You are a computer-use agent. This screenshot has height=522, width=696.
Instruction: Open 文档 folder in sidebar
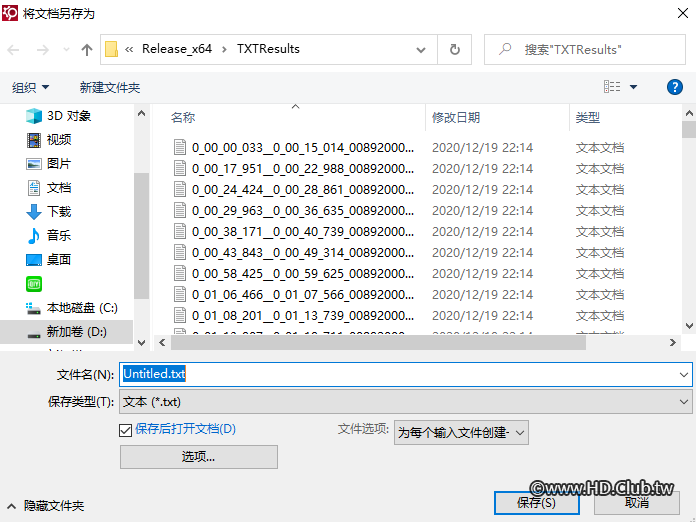click(x=49, y=188)
